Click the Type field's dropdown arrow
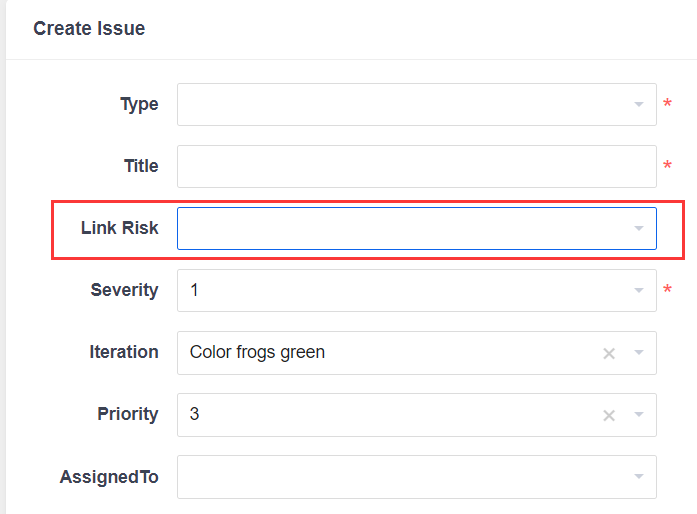Screen dimensions: 697x514 click(x=639, y=105)
